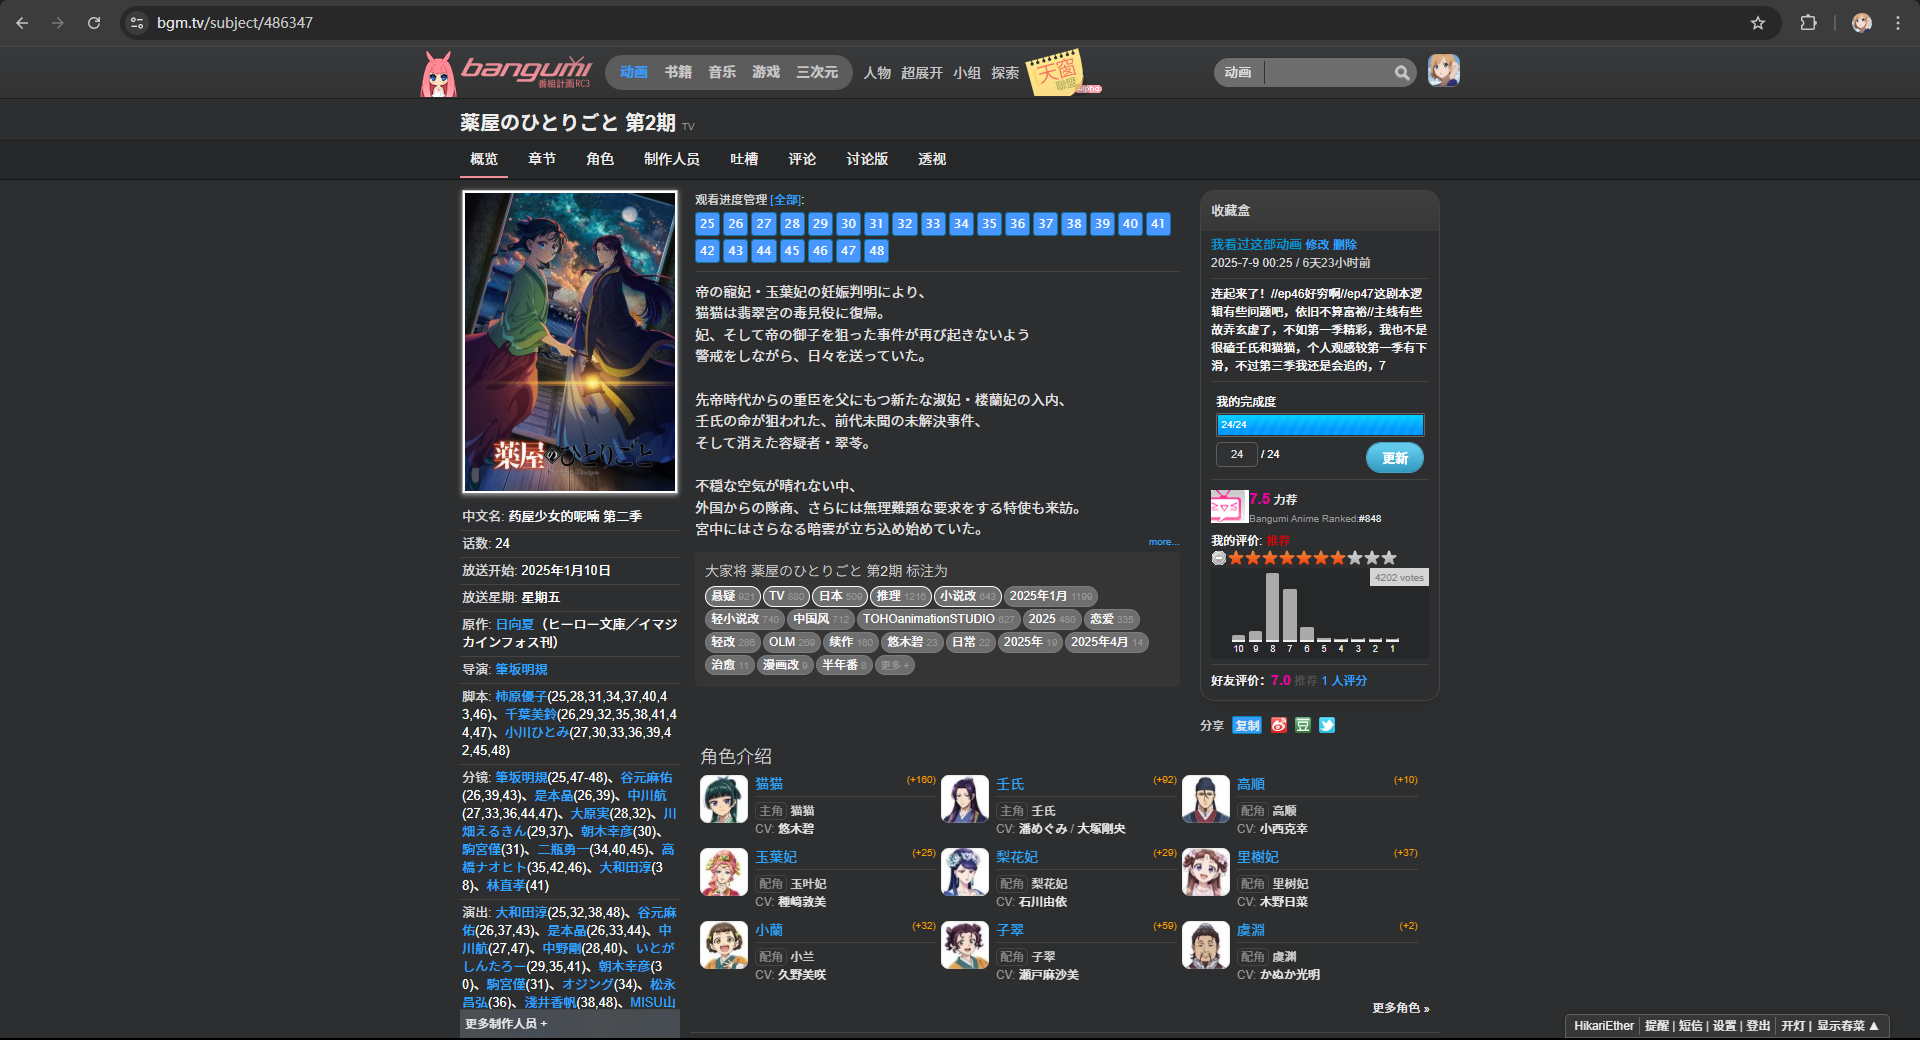Bookmark this page with star icon
Viewport: 1920px width, 1040px height.
coord(1757,22)
